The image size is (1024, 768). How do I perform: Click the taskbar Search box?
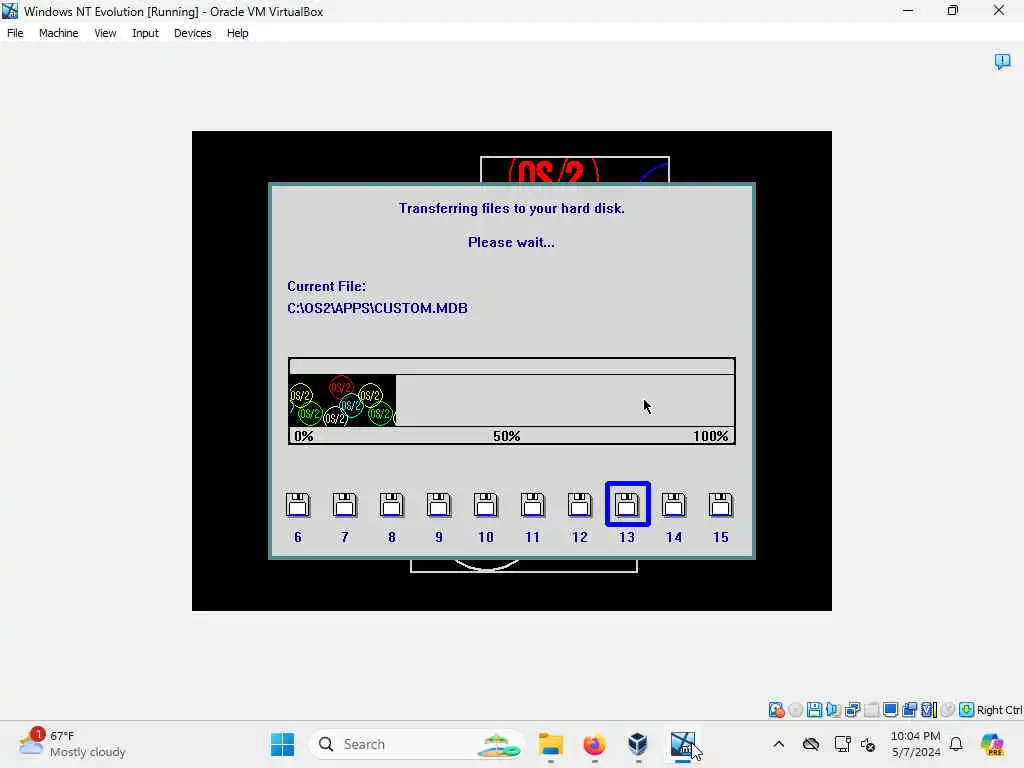[417, 744]
